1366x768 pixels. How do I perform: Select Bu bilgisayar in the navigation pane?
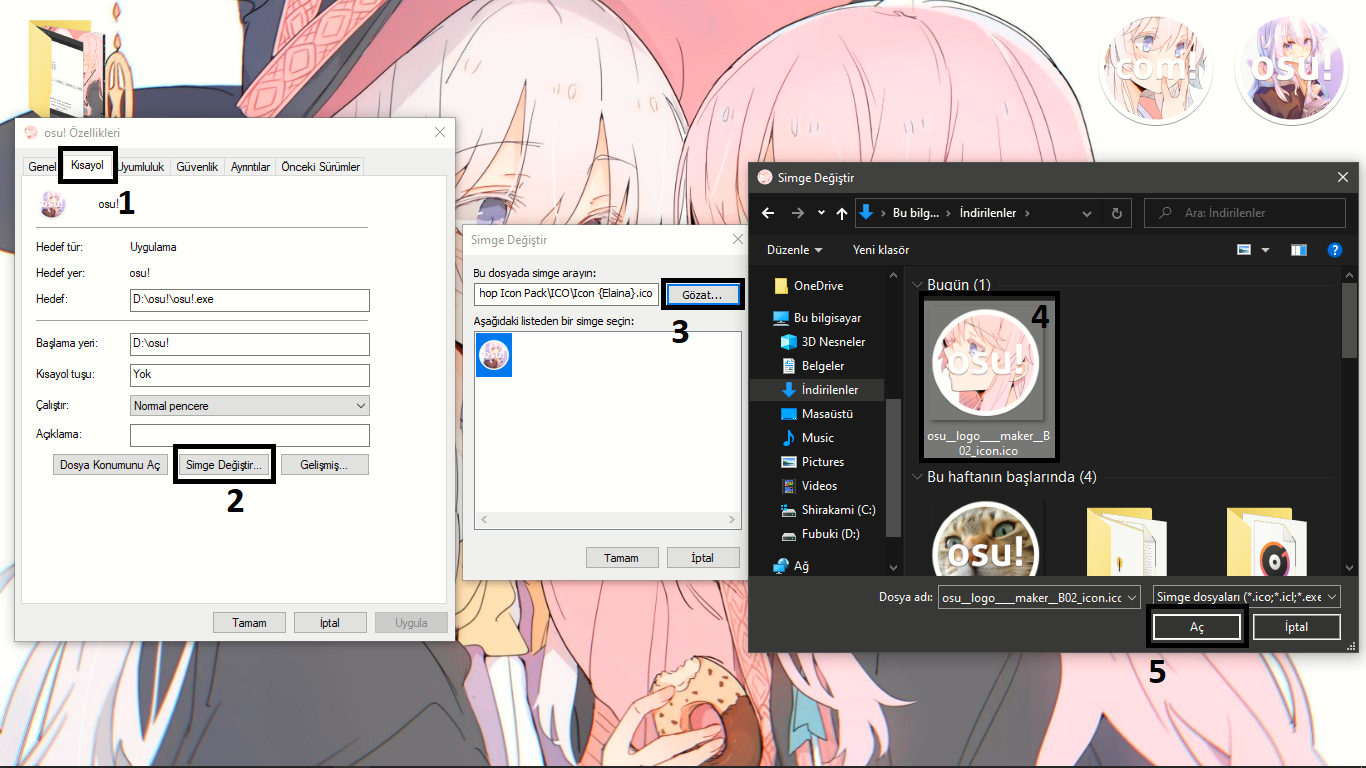(x=817, y=318)
